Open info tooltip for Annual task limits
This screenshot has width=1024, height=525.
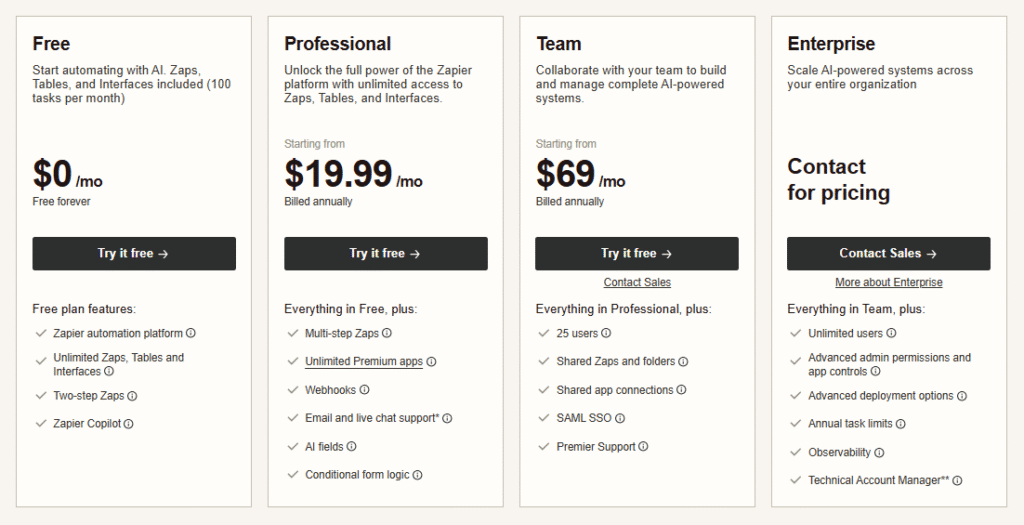(x=901, y=424)
